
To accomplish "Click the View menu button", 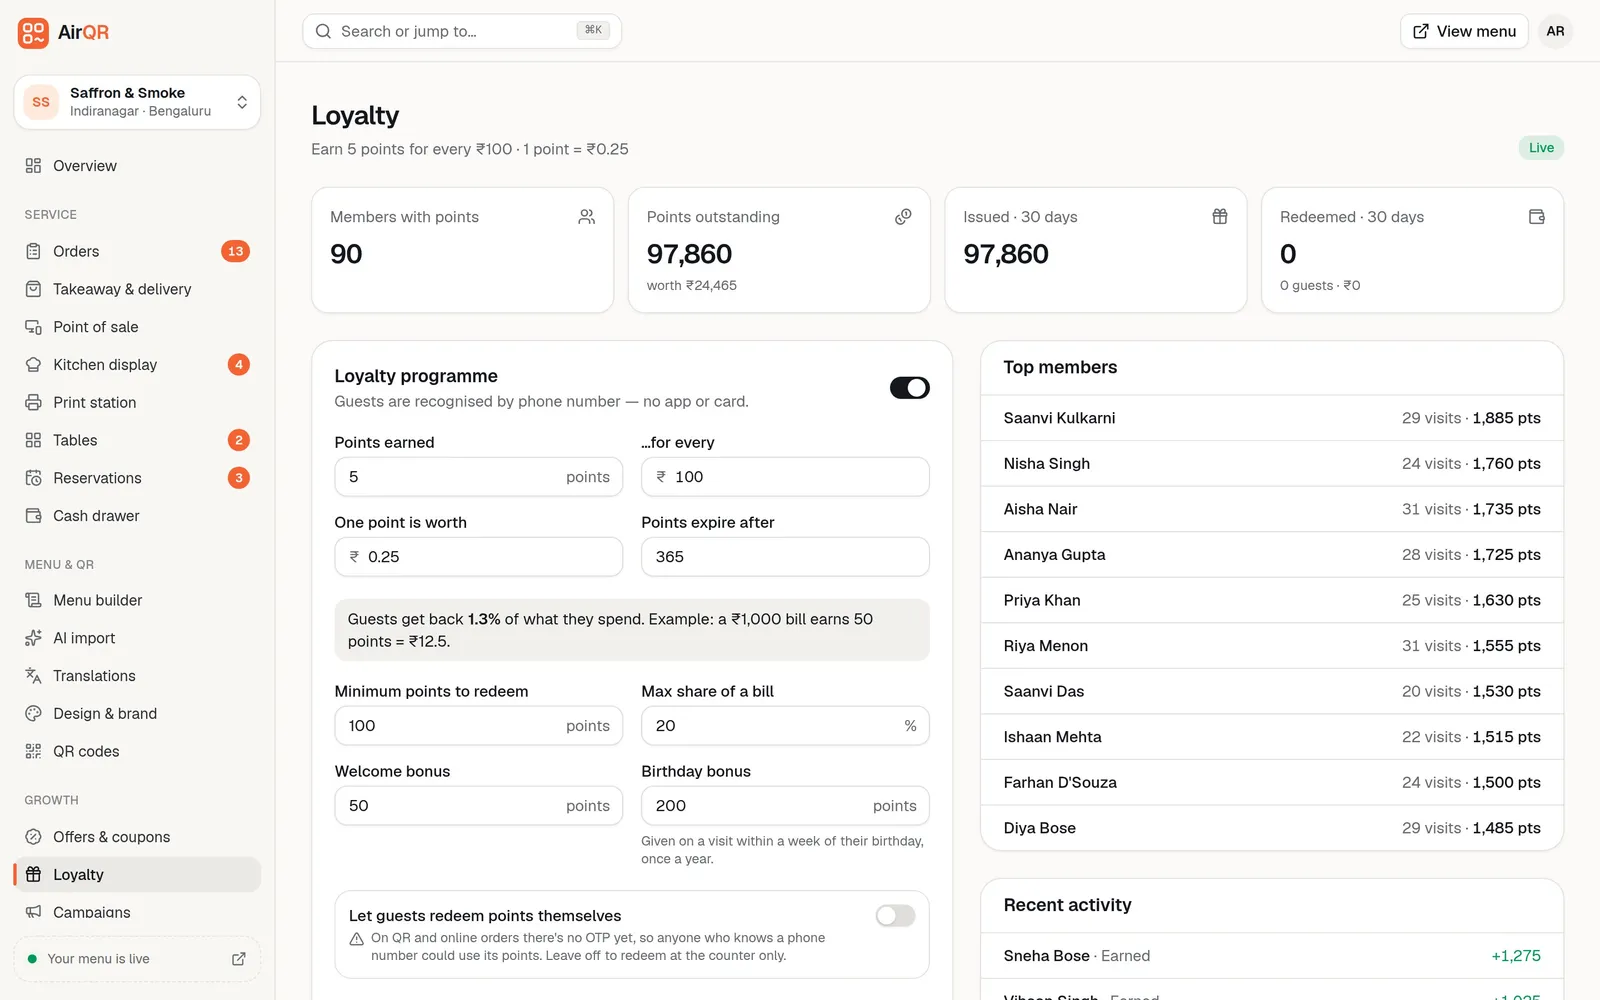I will coord(1464,31).
